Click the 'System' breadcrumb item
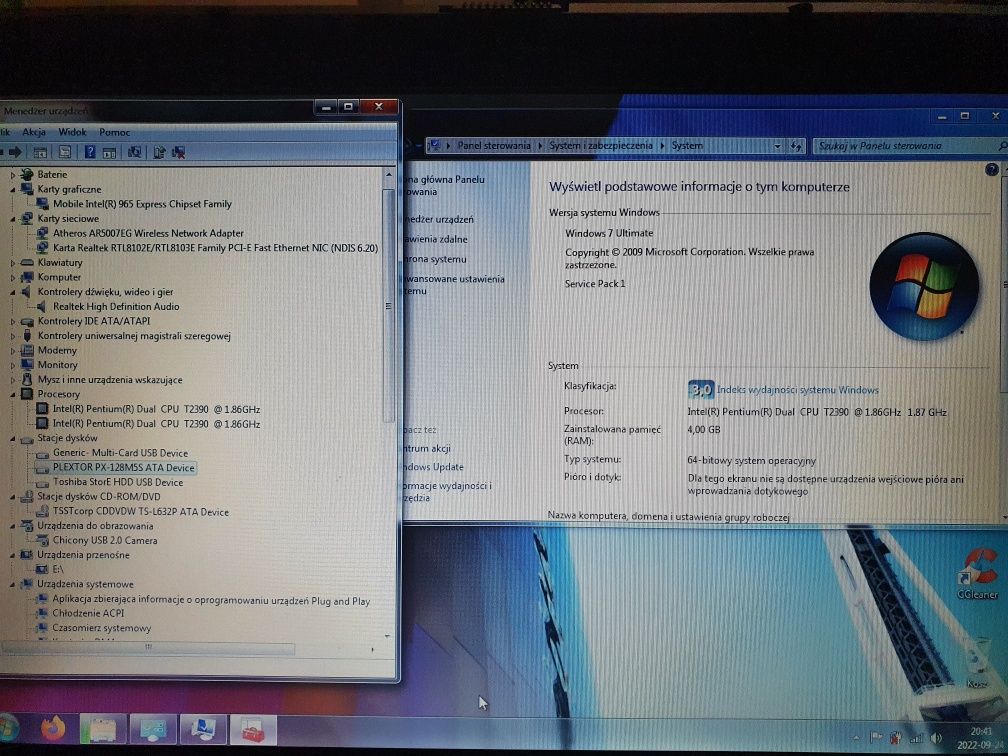Viewport: 1008px width, 756px height. pyautogui.click(x=687, y=146)
